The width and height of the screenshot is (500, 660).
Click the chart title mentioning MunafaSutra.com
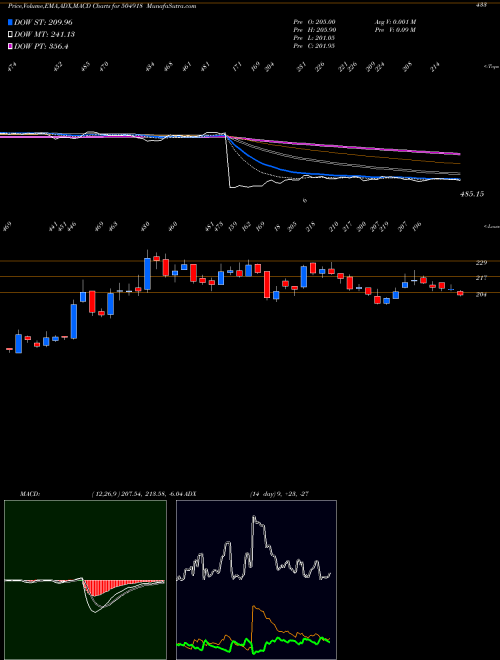click(x=102, y=6)
